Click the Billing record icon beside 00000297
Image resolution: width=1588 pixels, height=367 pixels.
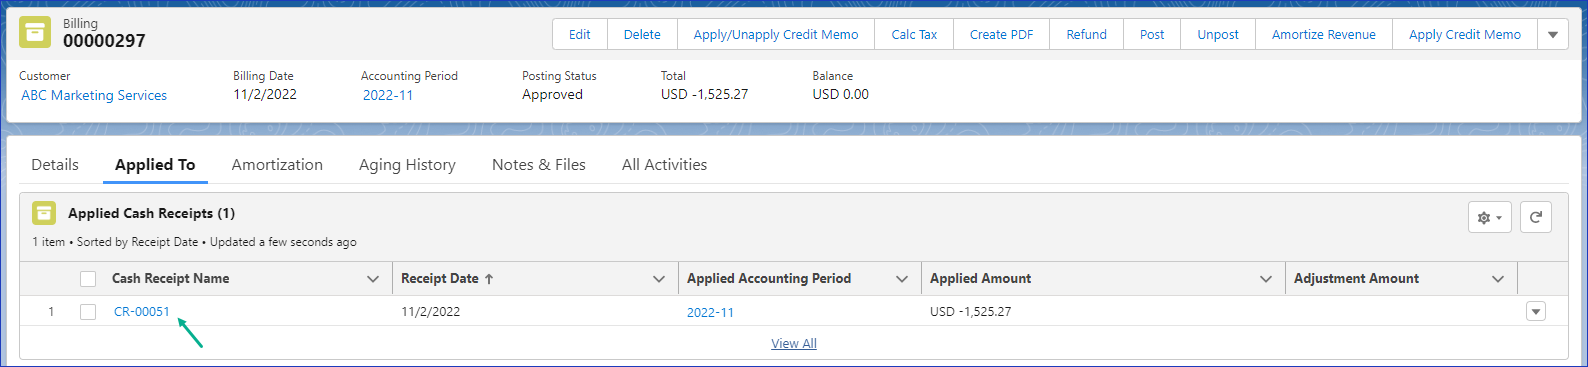tap(35, 32)
